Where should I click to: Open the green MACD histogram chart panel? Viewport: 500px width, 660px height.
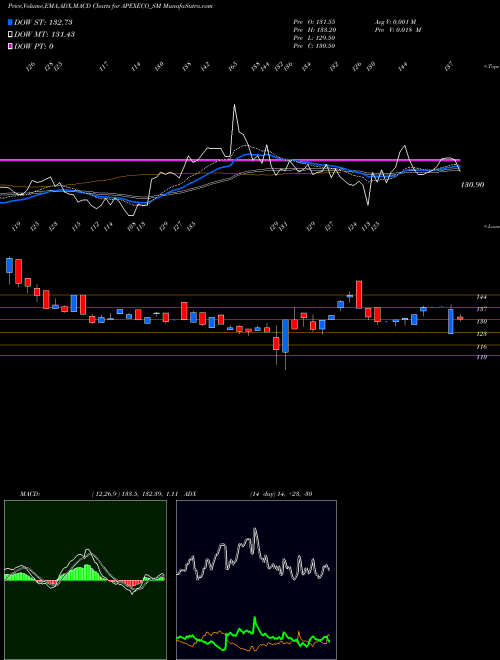(x=85, y=580)
